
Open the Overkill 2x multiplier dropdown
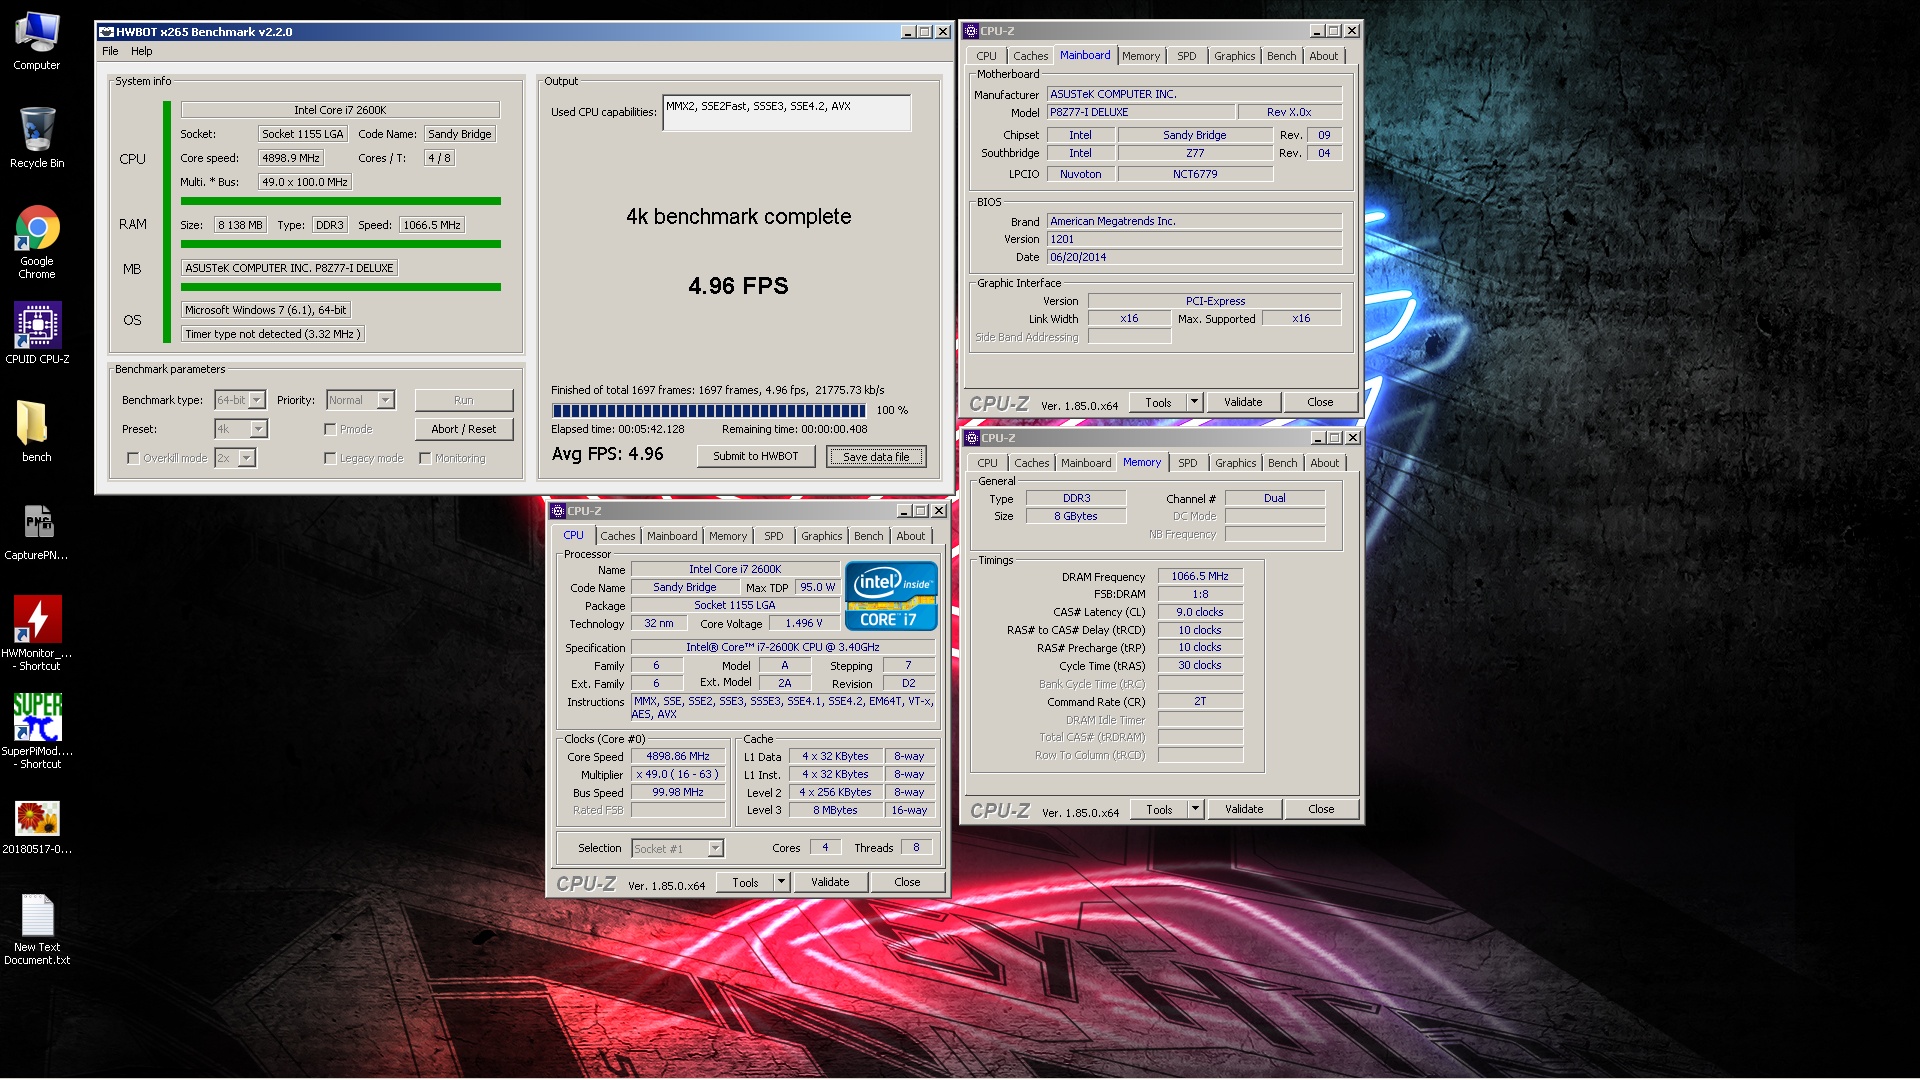pos(247,458)
